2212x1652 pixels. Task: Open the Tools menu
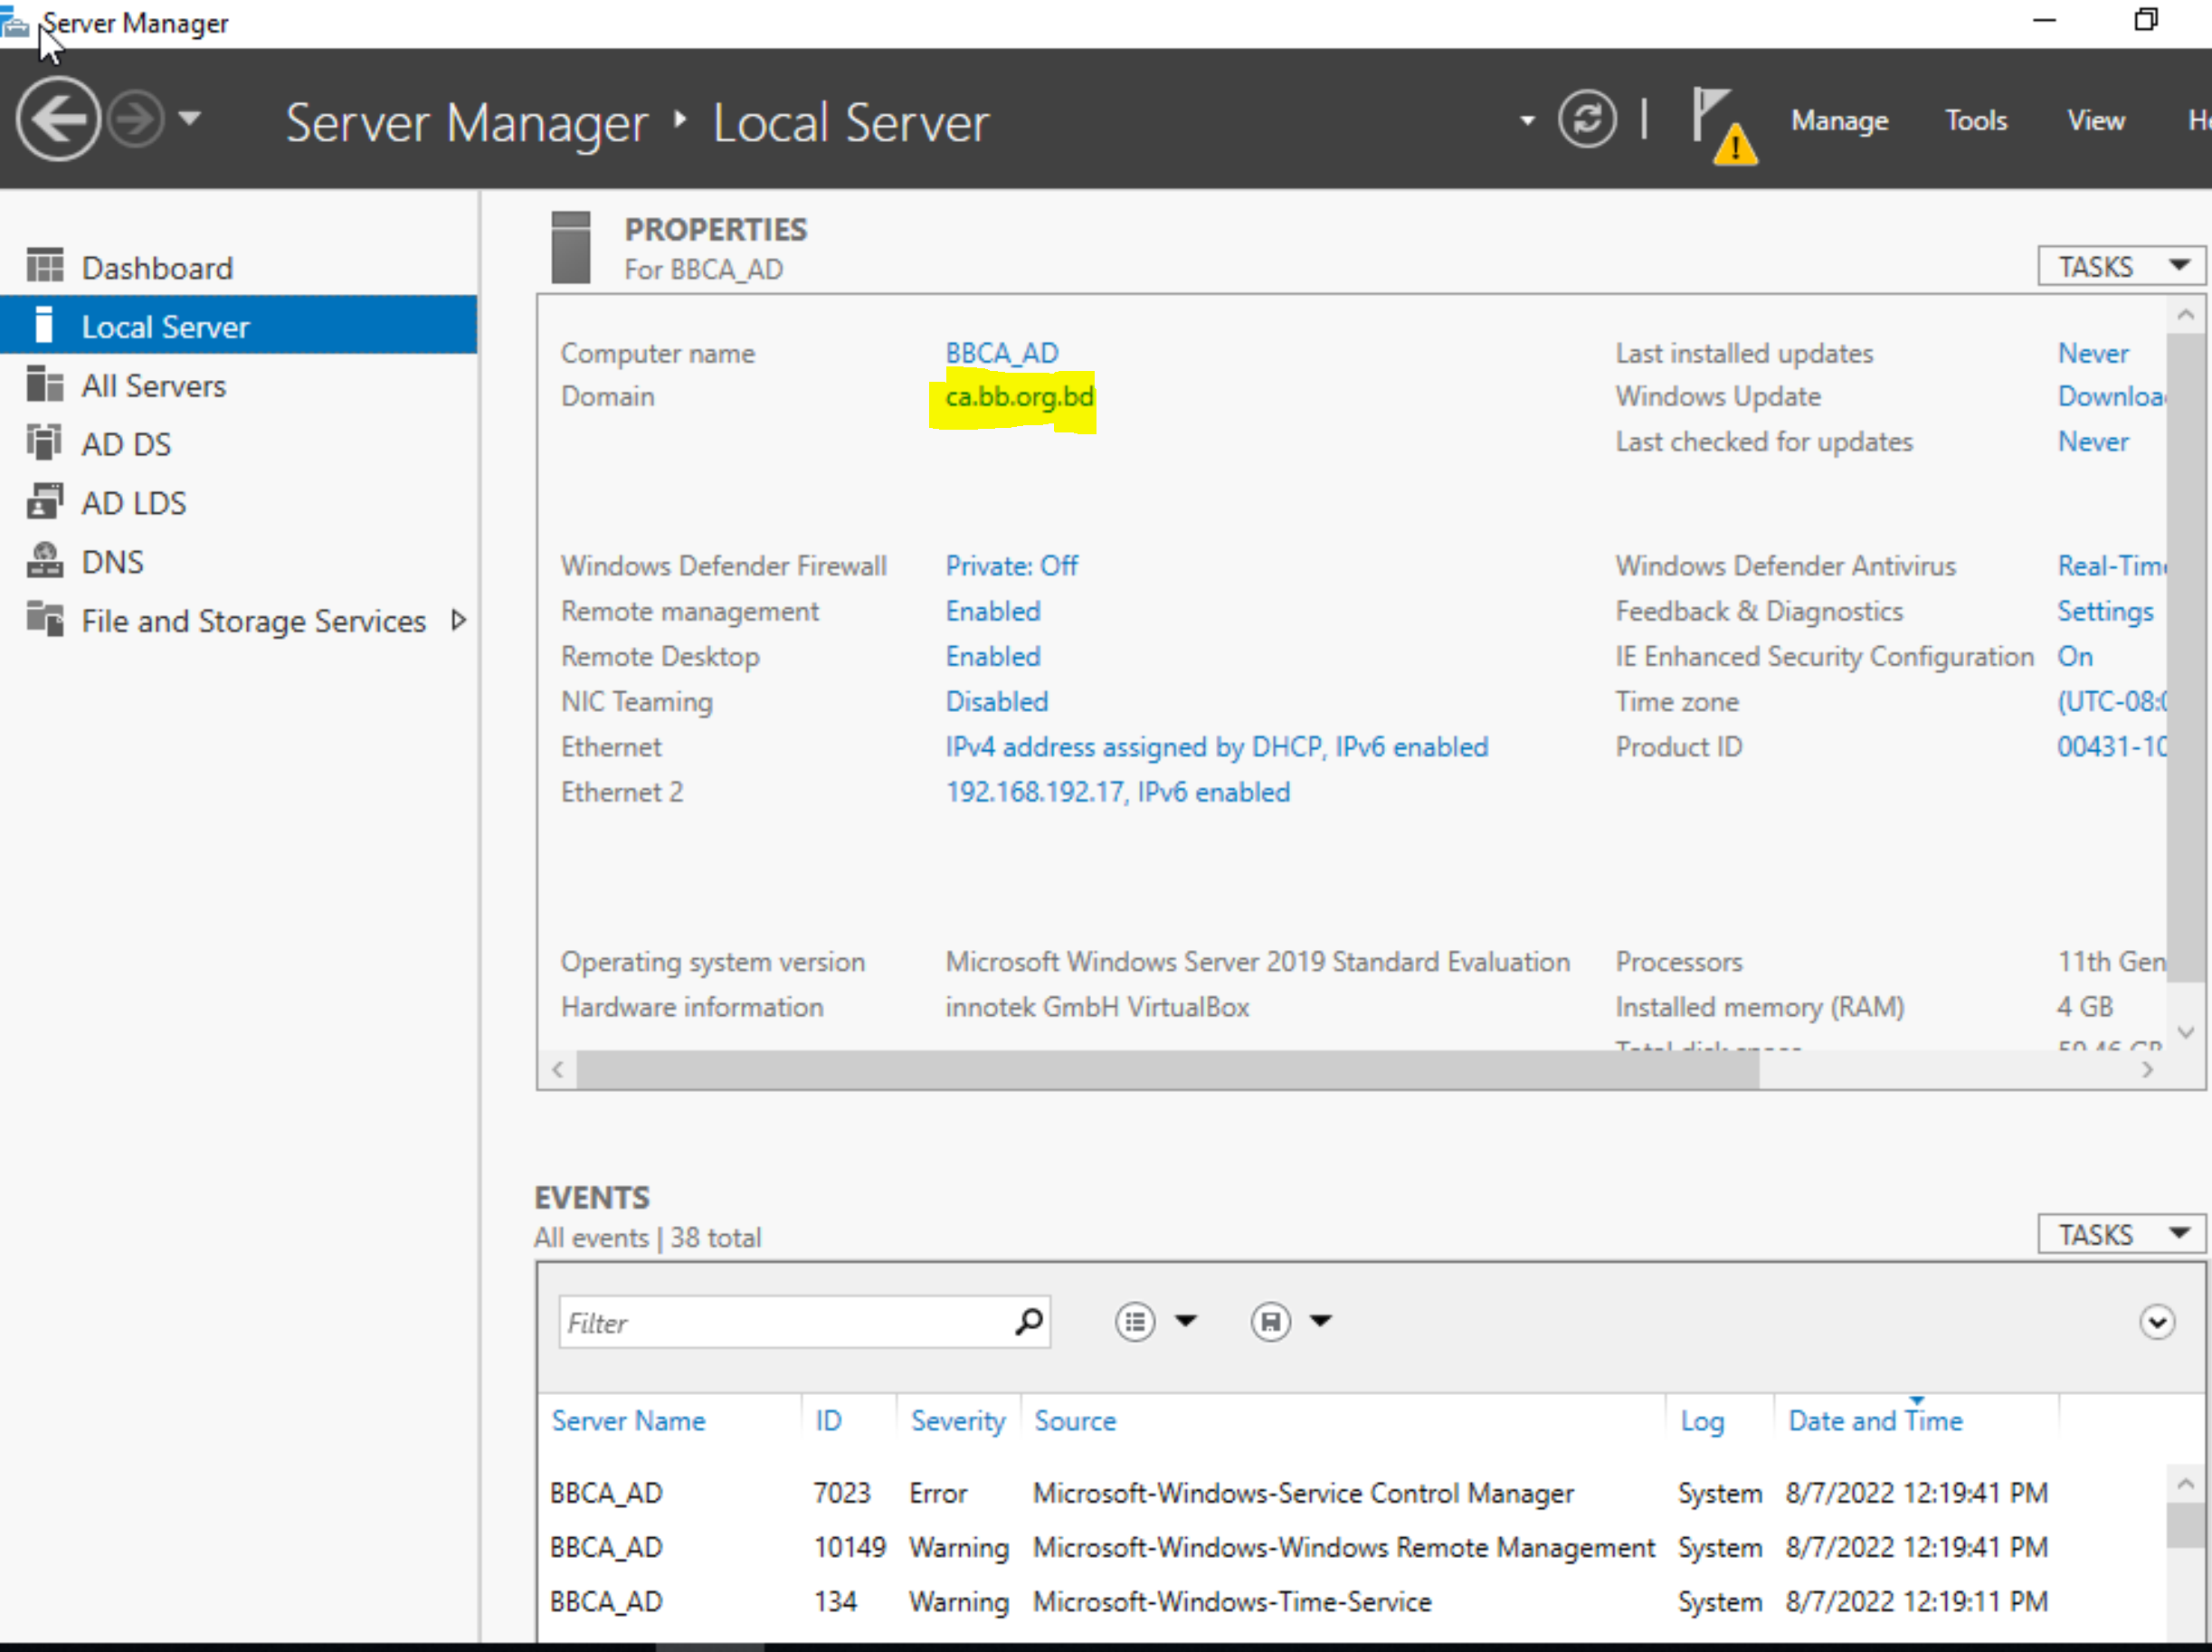click(1976, 121)
